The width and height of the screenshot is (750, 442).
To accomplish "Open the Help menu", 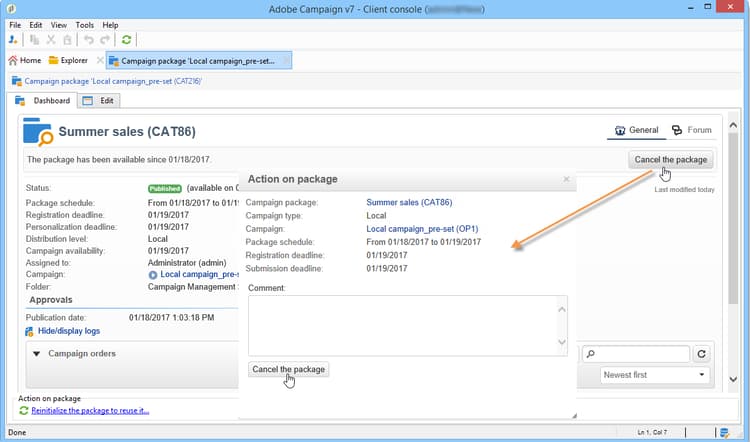I will coord(110,25).
